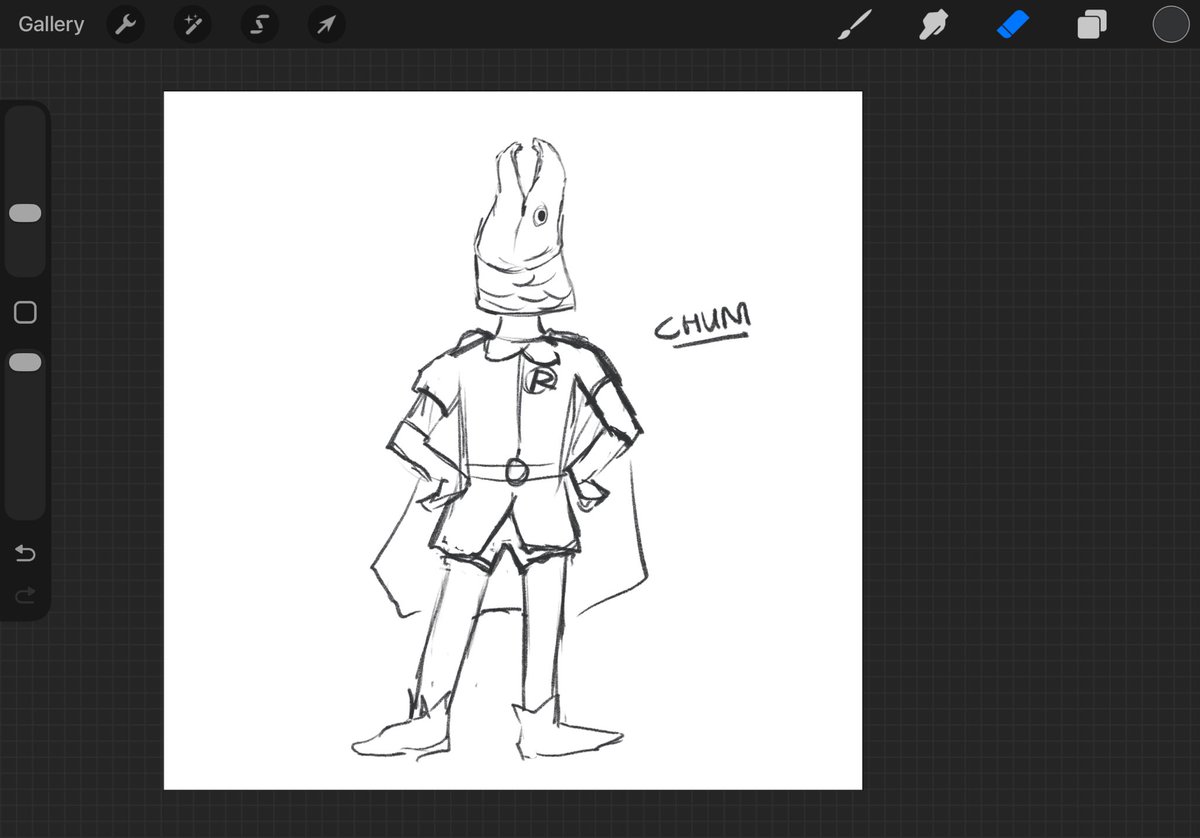The height and width of the screenshot is (838, 1200).
Task: Select the Eraser tool
Action: point(1013,25)
